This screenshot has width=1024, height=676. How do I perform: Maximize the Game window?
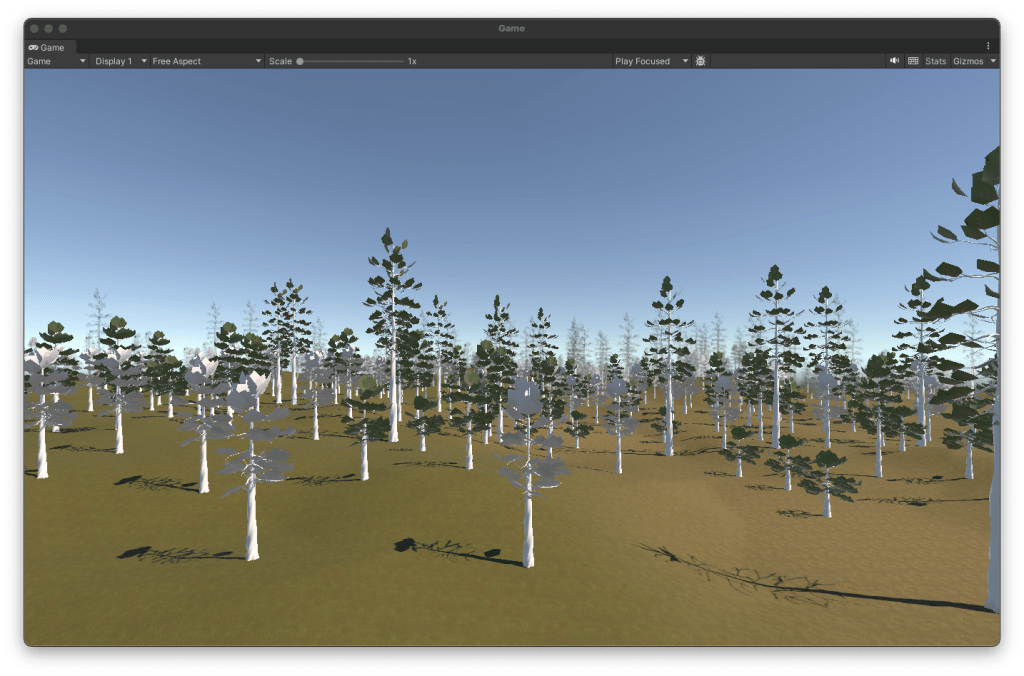tap(64, 28)
